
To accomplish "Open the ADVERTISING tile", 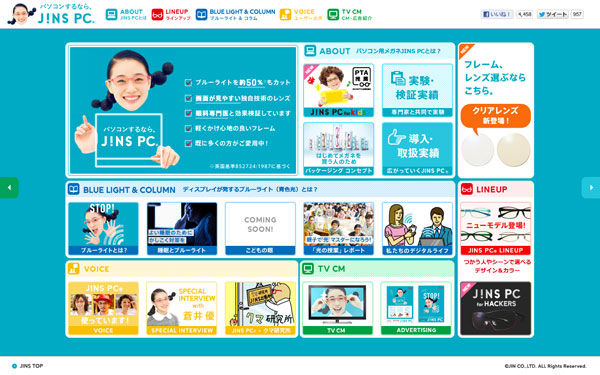I will (416, 308).
